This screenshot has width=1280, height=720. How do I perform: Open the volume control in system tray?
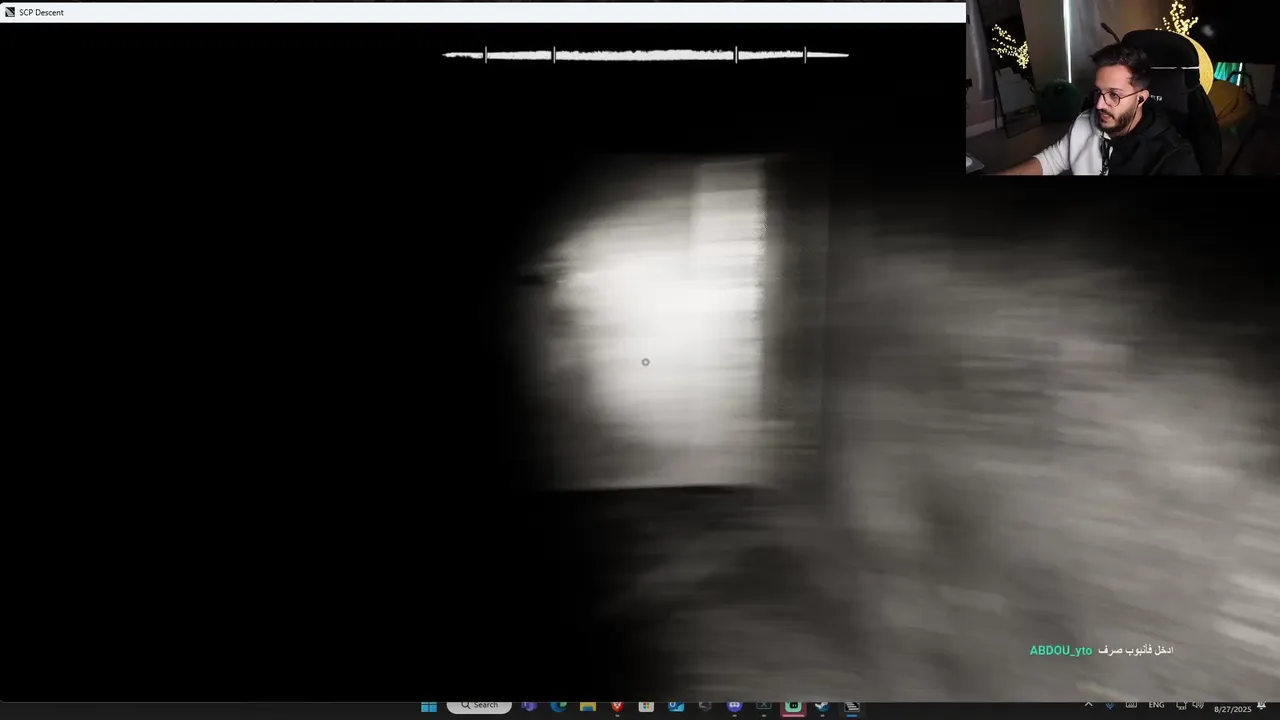pos(1197,705)
